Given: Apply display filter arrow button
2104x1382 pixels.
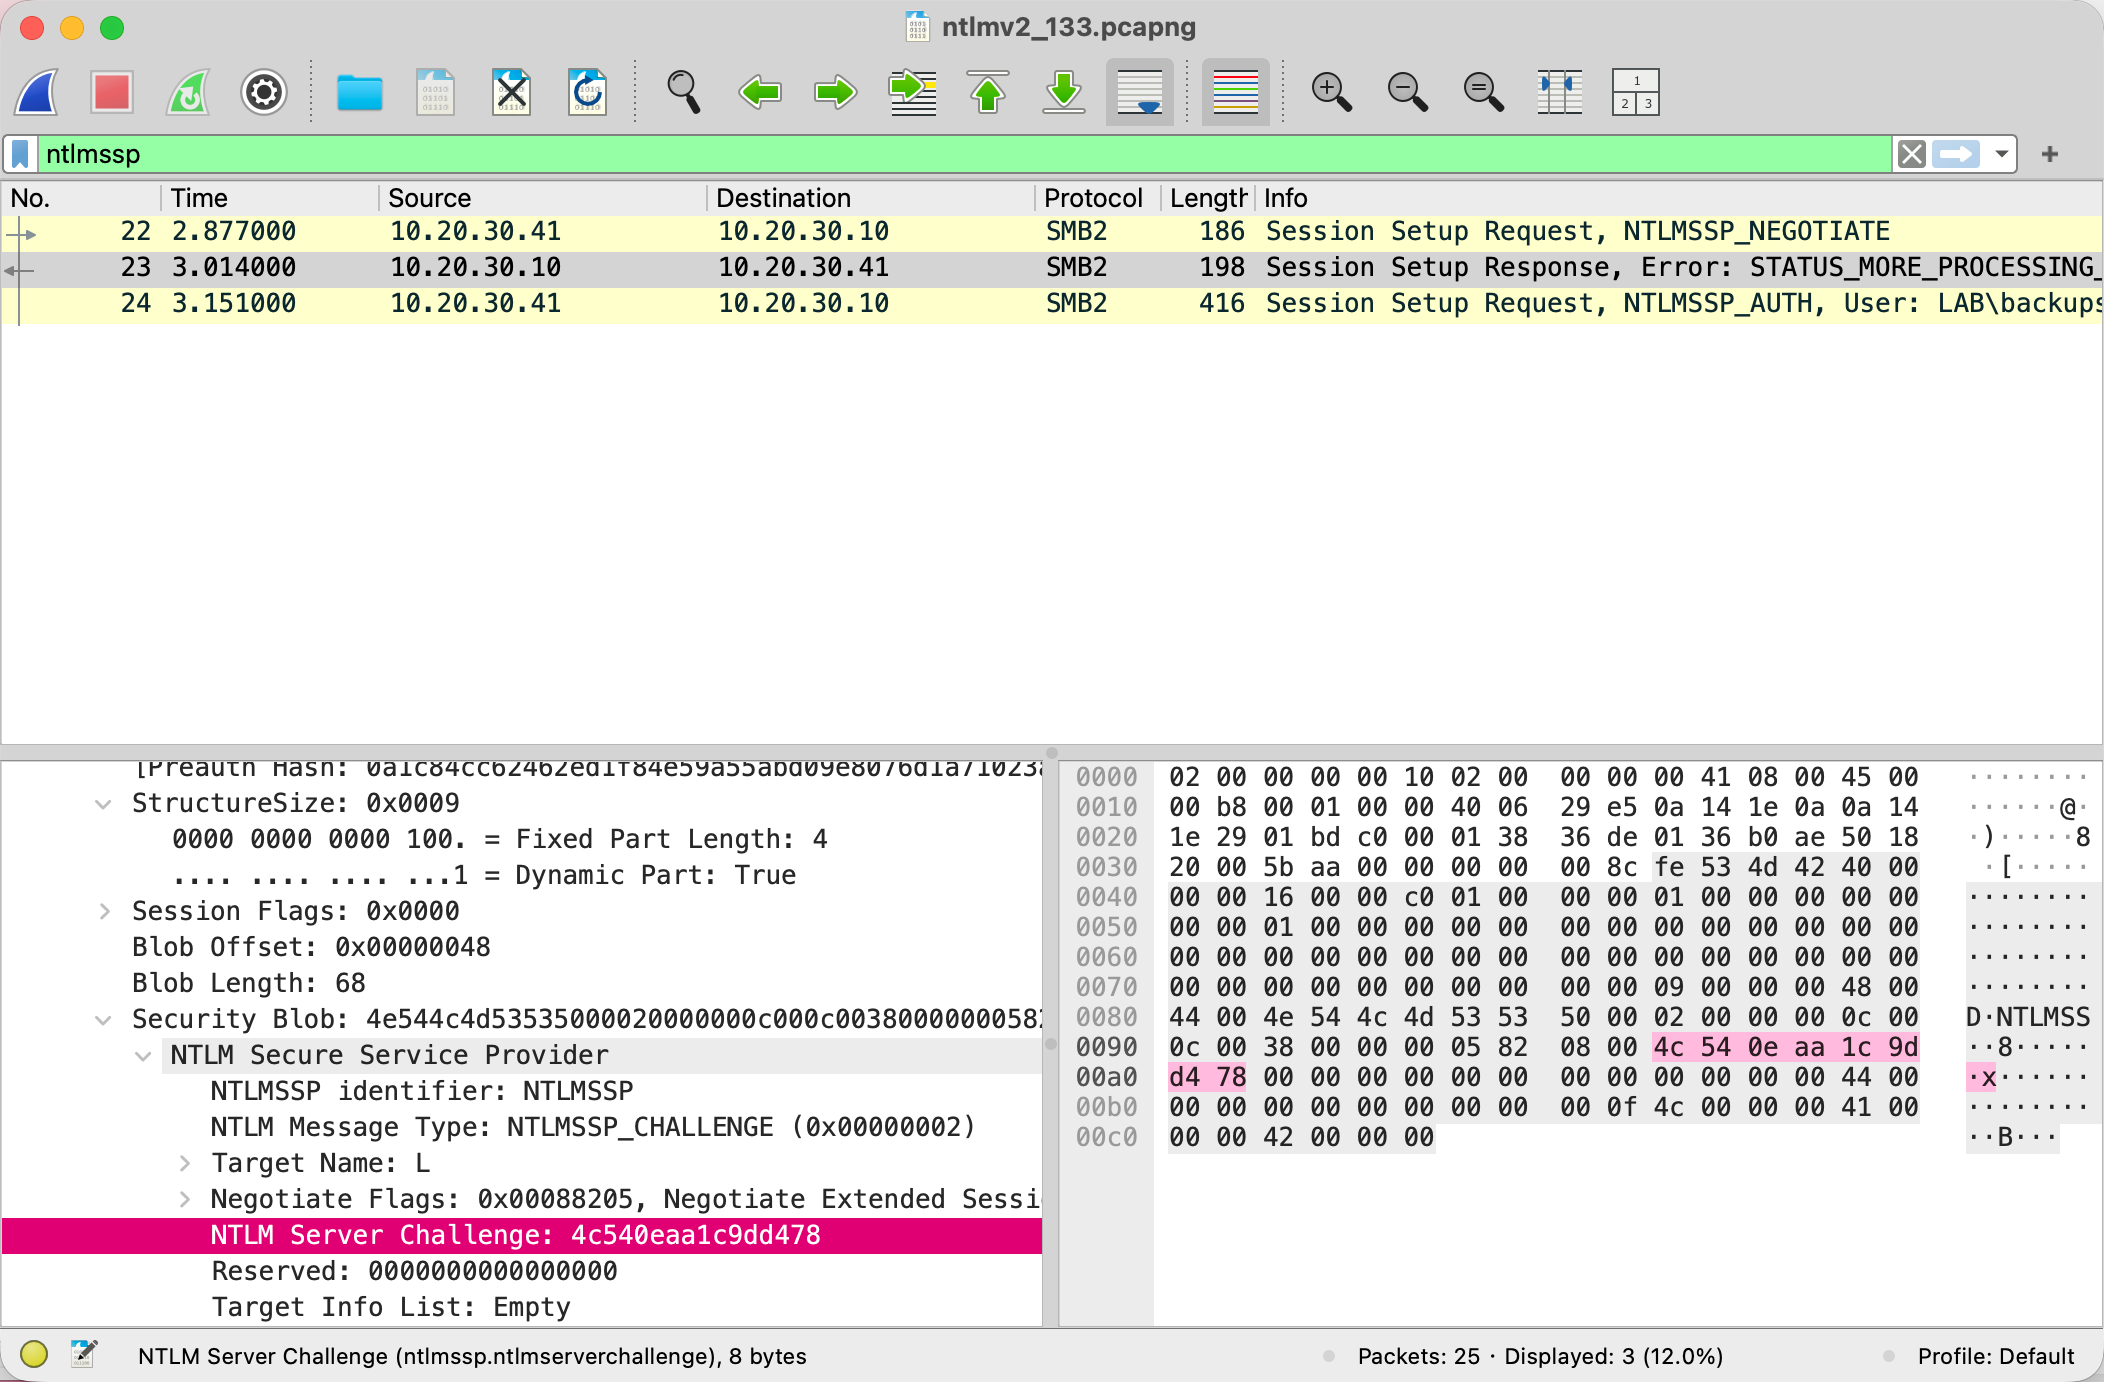Looking at the screenshot, I should tap(1956, 154).
